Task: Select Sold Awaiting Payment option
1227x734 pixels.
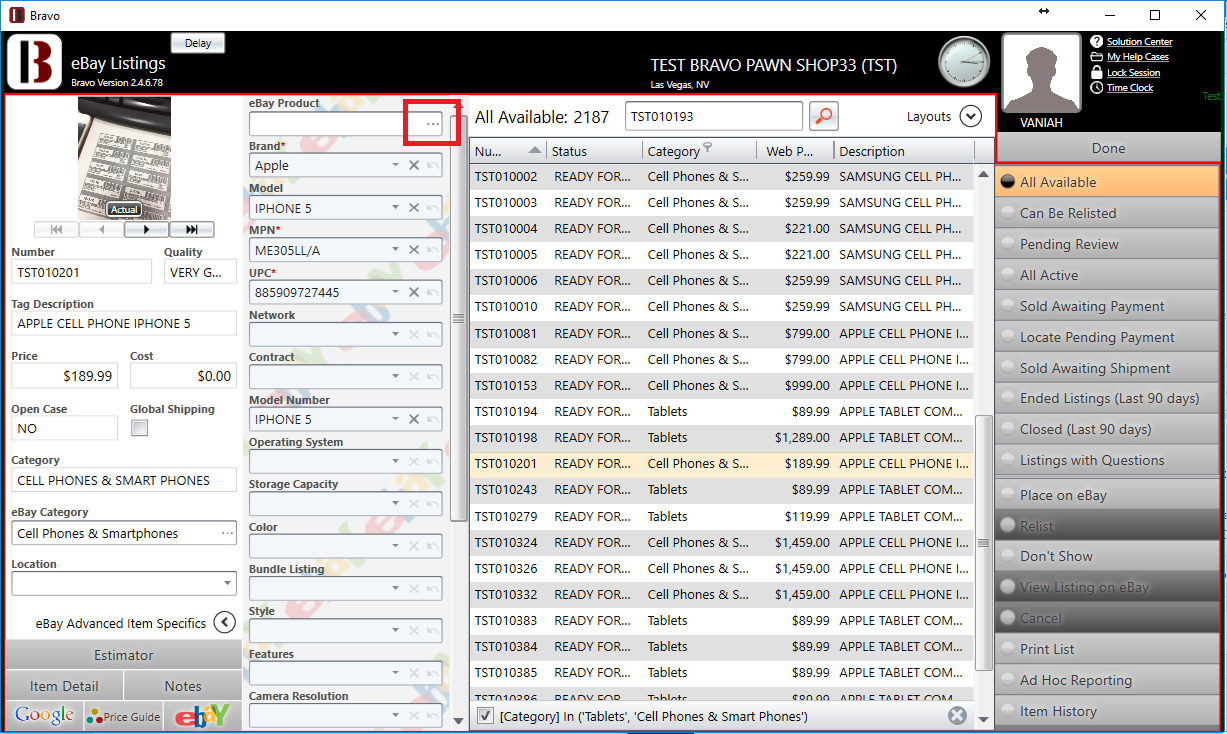Action: click(1107, 306)
